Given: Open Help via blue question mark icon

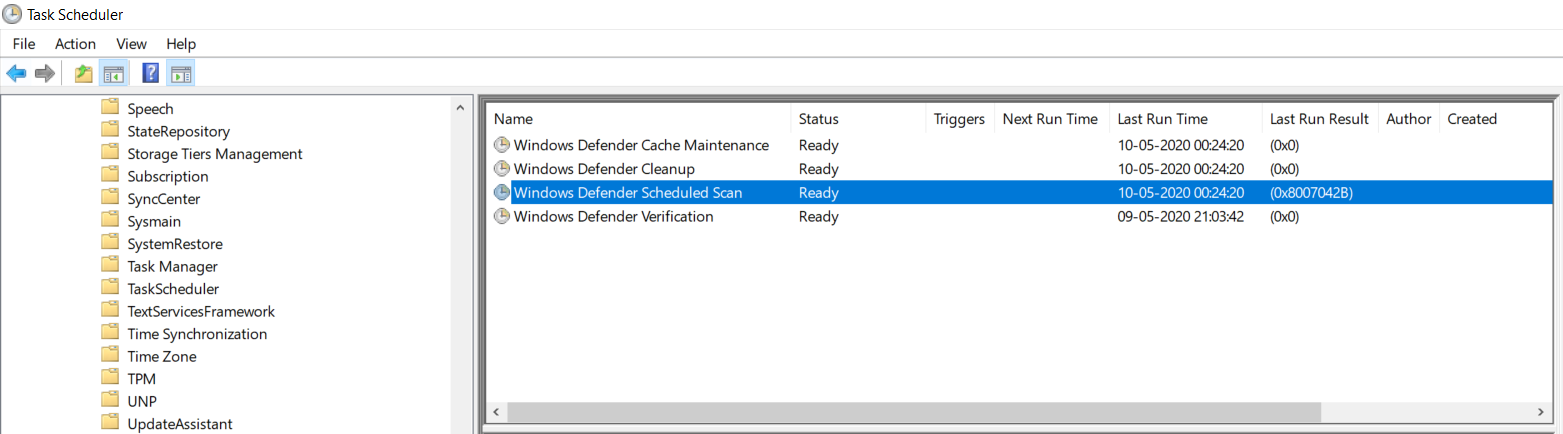Looking at the screenshot, I should coord(151,73).
